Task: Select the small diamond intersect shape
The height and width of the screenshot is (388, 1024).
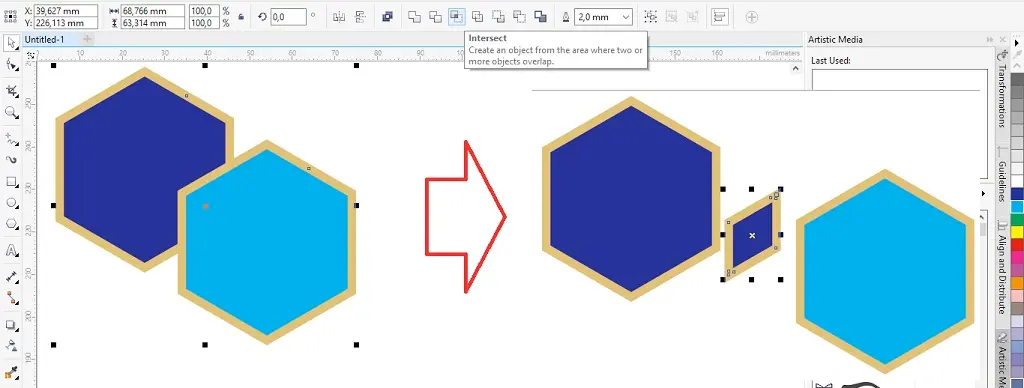Action: point(752,235)
